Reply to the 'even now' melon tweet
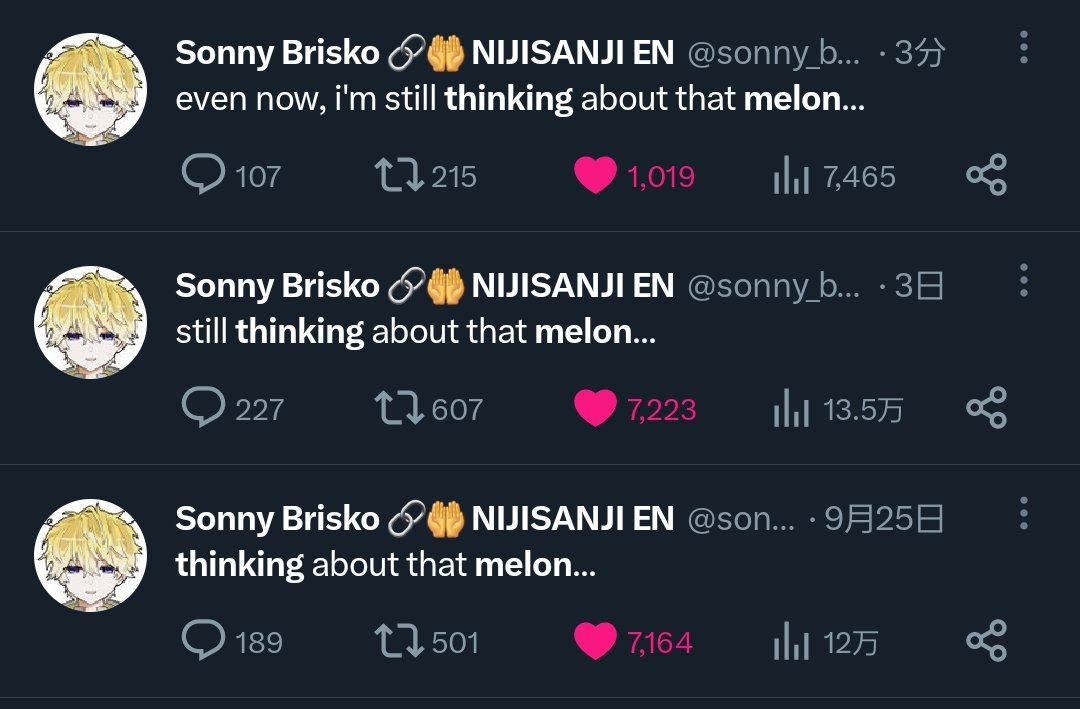 pyautogui.click(x=204, y=176)
